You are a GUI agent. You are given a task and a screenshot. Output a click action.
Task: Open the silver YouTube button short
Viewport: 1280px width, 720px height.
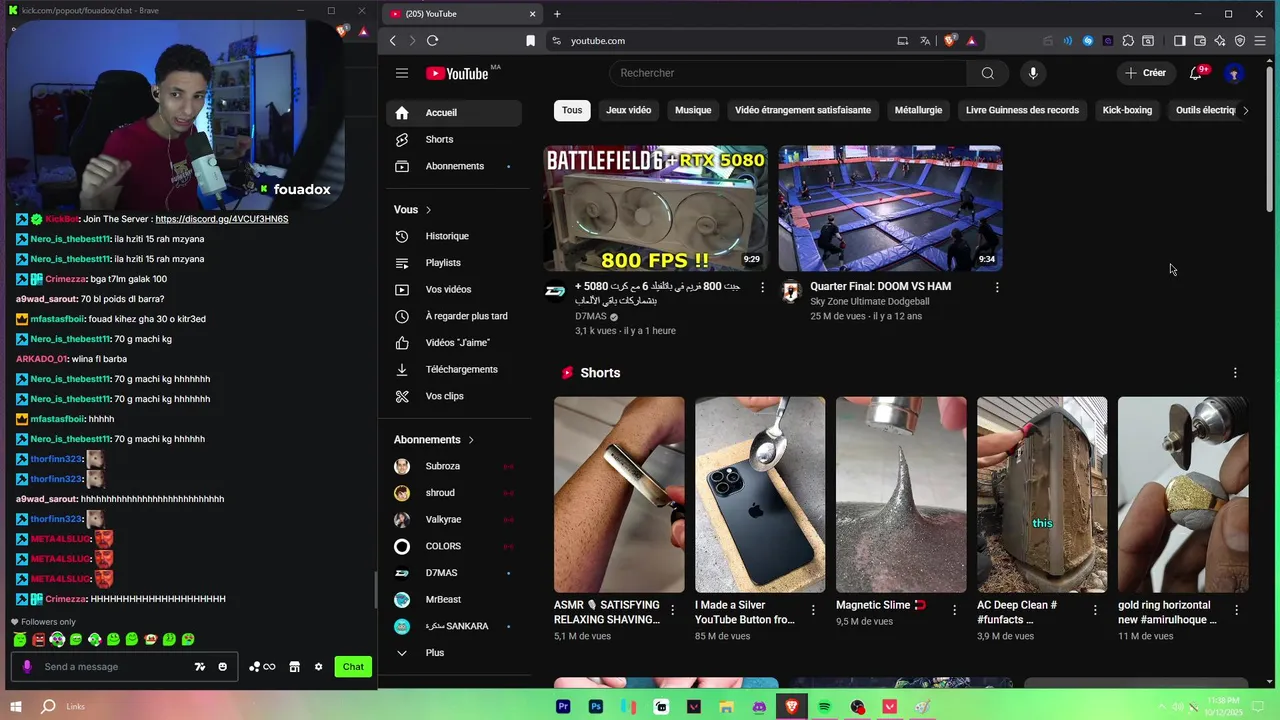760,495
